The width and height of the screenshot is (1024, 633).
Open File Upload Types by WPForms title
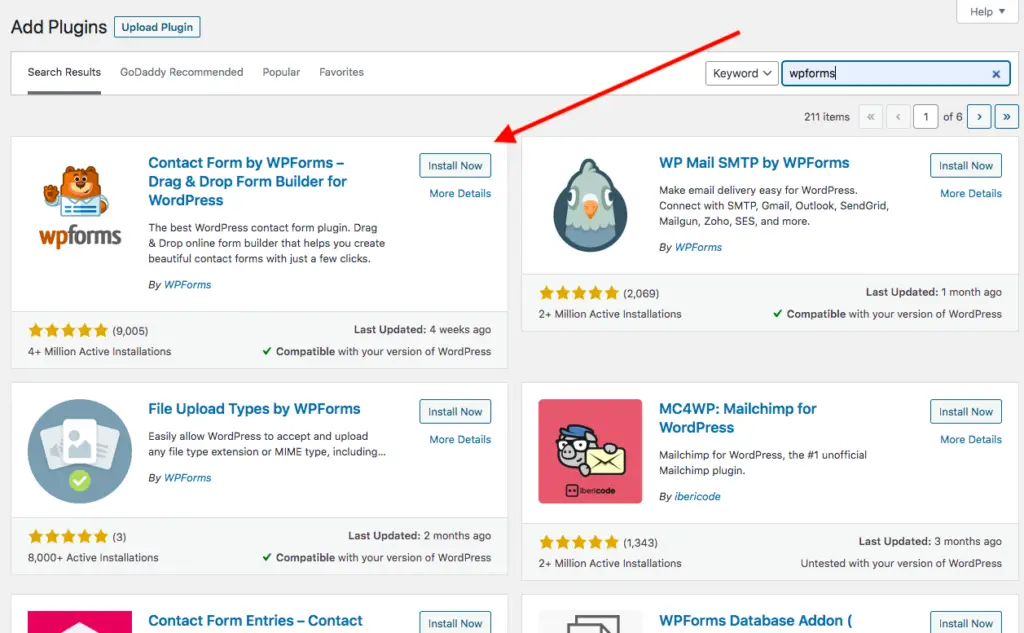254,409
